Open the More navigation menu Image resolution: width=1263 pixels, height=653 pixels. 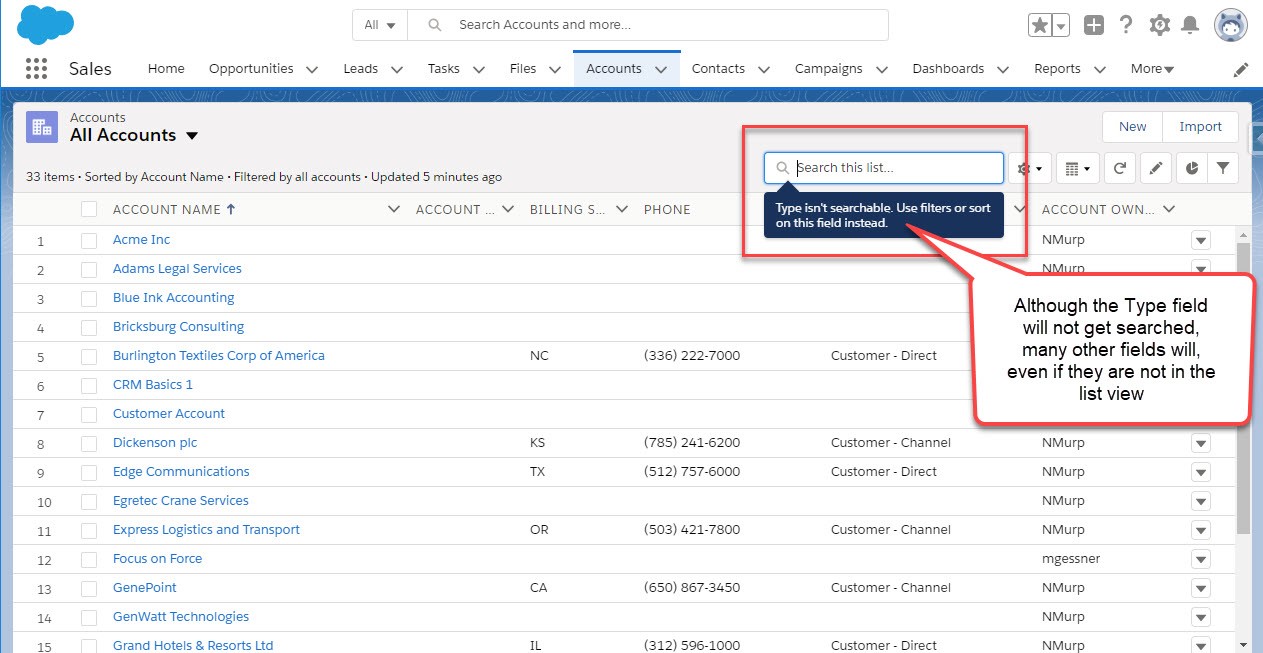pyautogui.click(x=1153, y=69)
